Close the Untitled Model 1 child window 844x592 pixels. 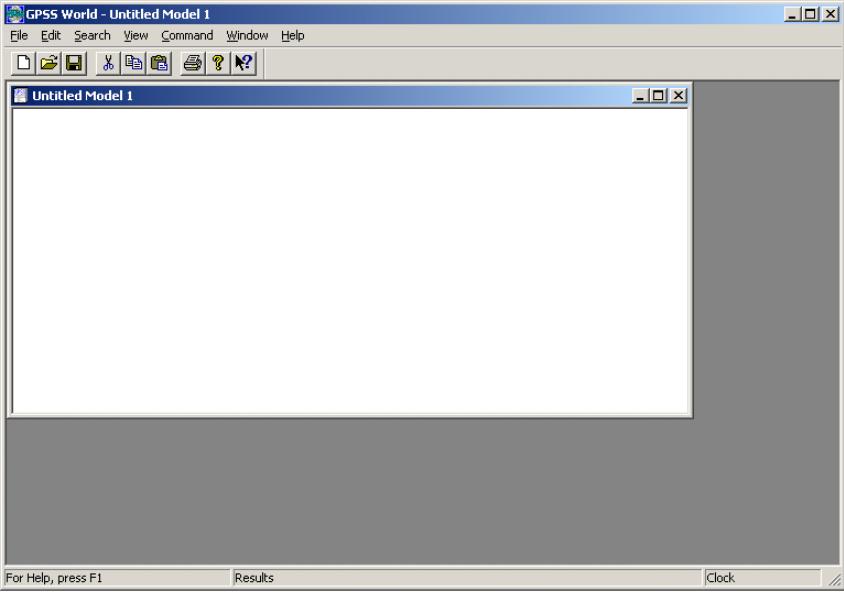pos(678,96)
